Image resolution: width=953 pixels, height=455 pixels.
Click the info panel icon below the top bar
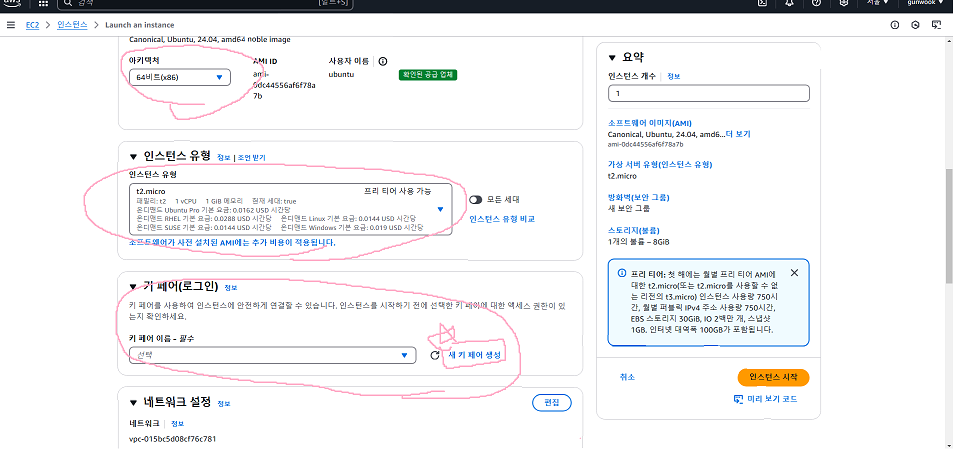coord(895,25)
